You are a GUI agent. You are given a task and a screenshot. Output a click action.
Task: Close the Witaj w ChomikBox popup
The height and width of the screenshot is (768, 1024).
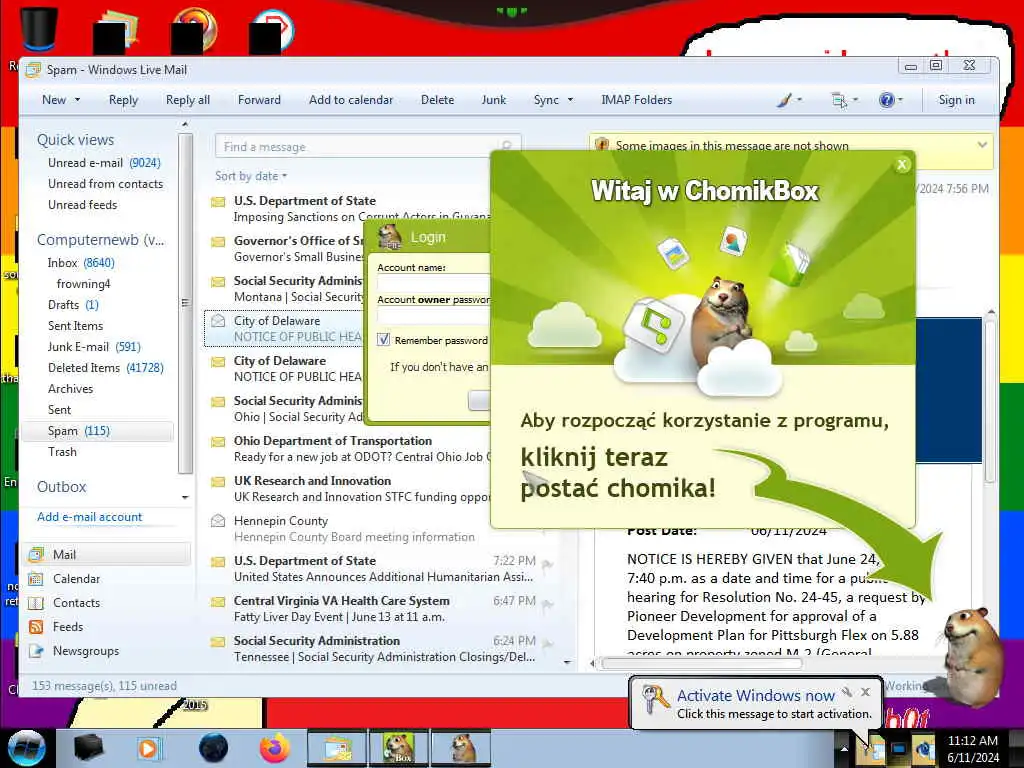pyautogui.click(x=902, y=165)
